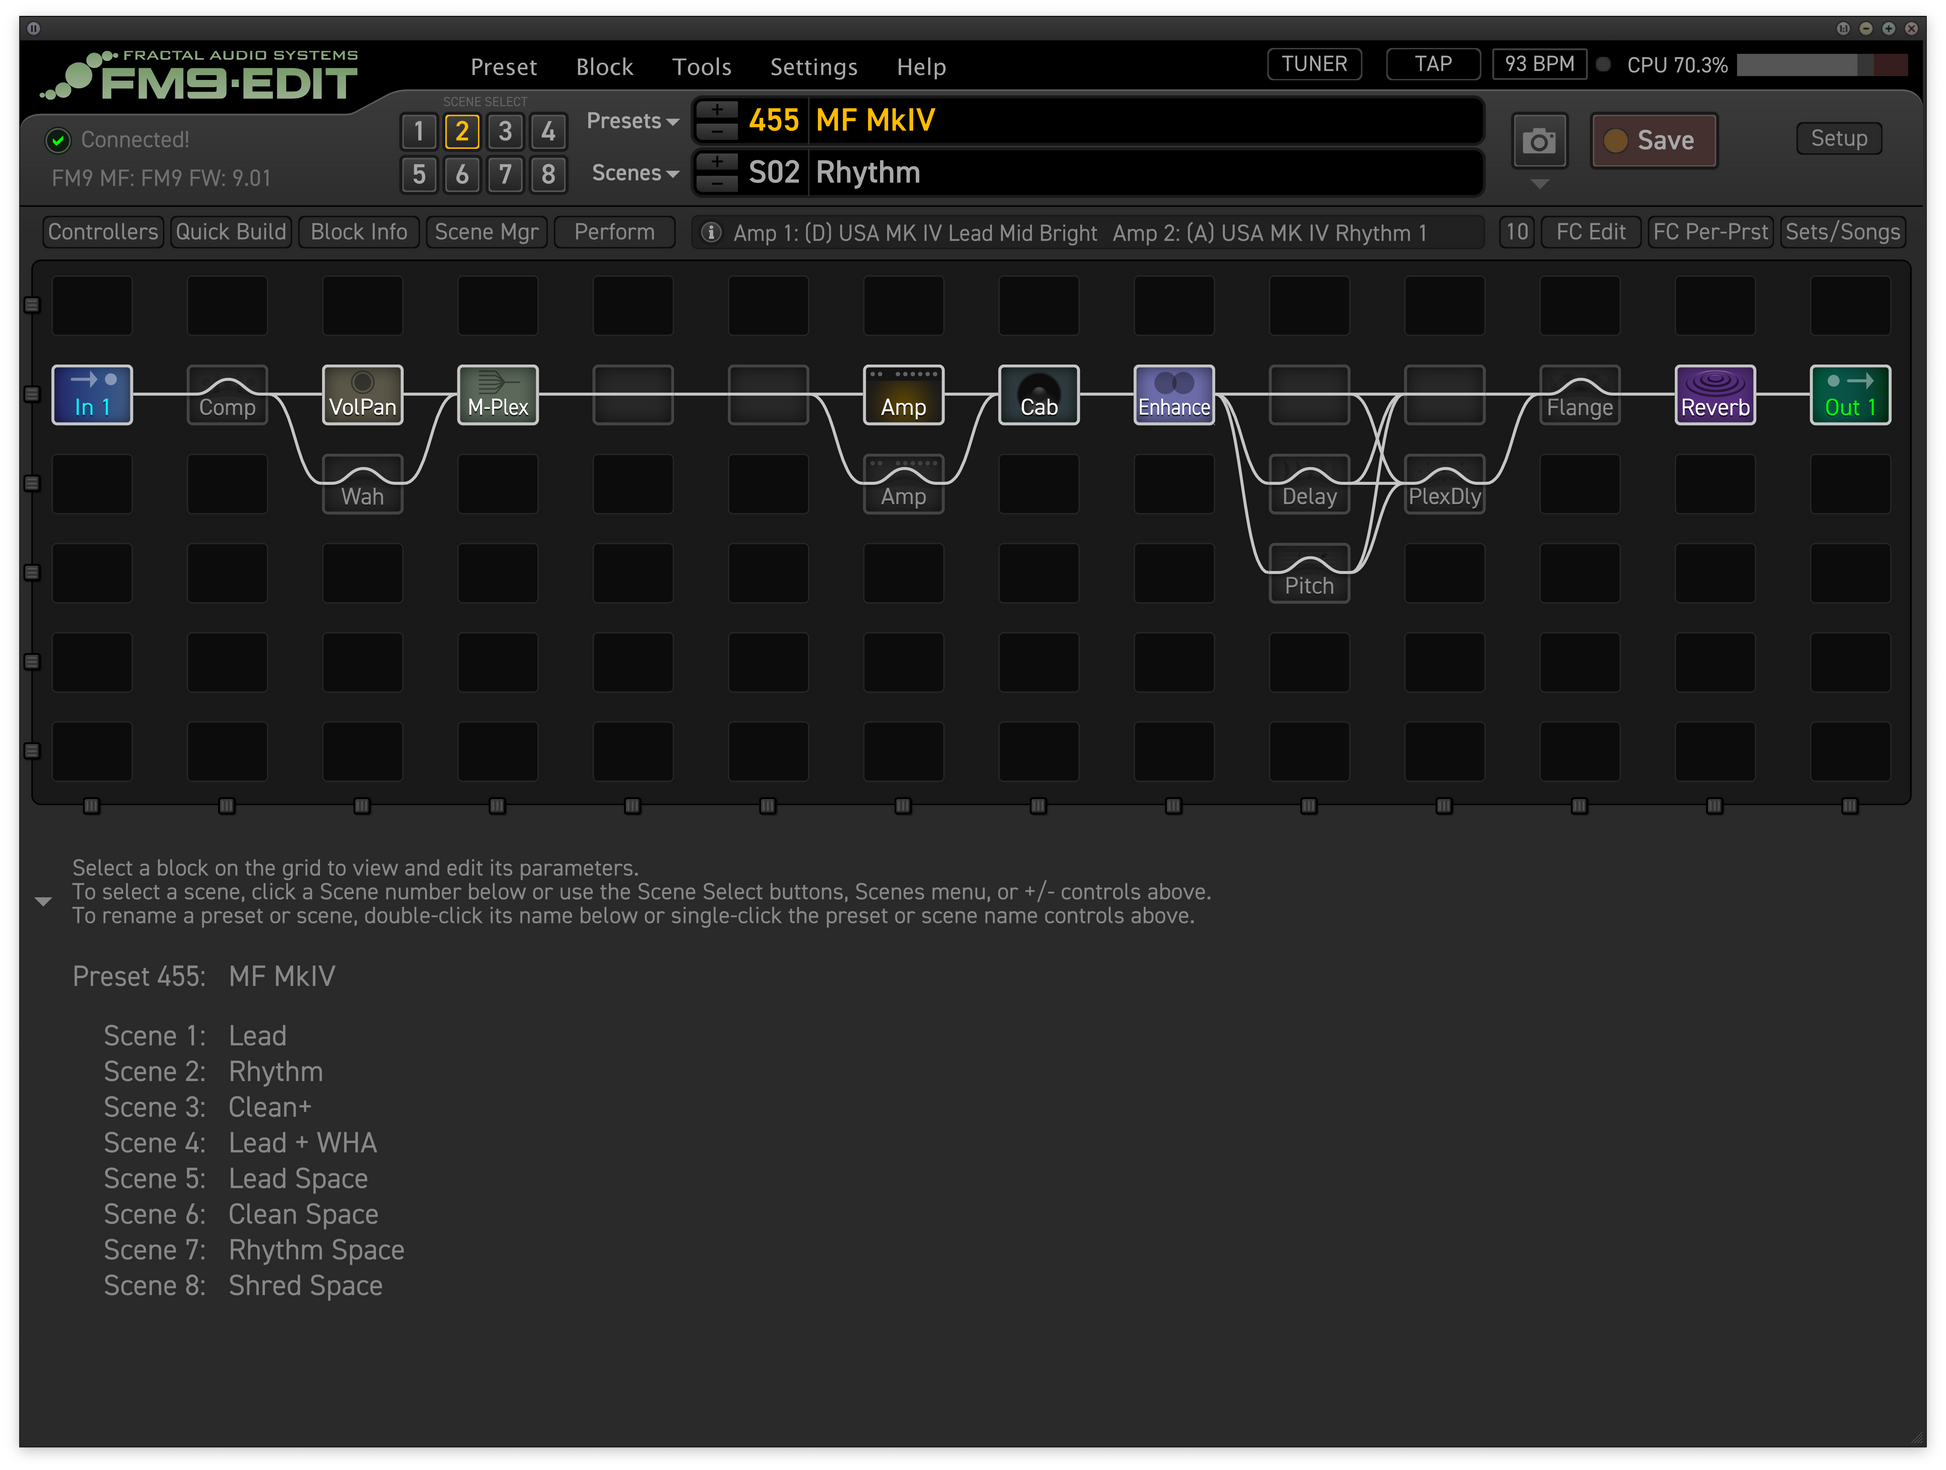Select the Reverb block on grid
Image resolution: width=1946 pixels, height=1470 pixels.
coord(1714,395)
